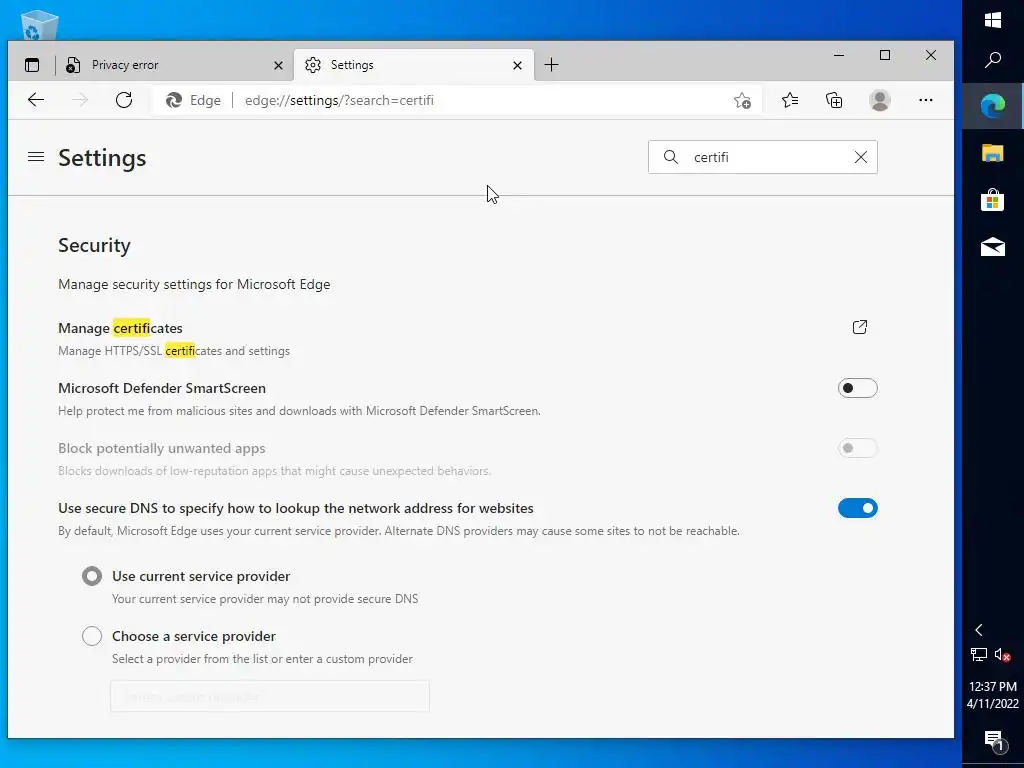Open Manage certificates external link icon

click(x=860, y=327)
